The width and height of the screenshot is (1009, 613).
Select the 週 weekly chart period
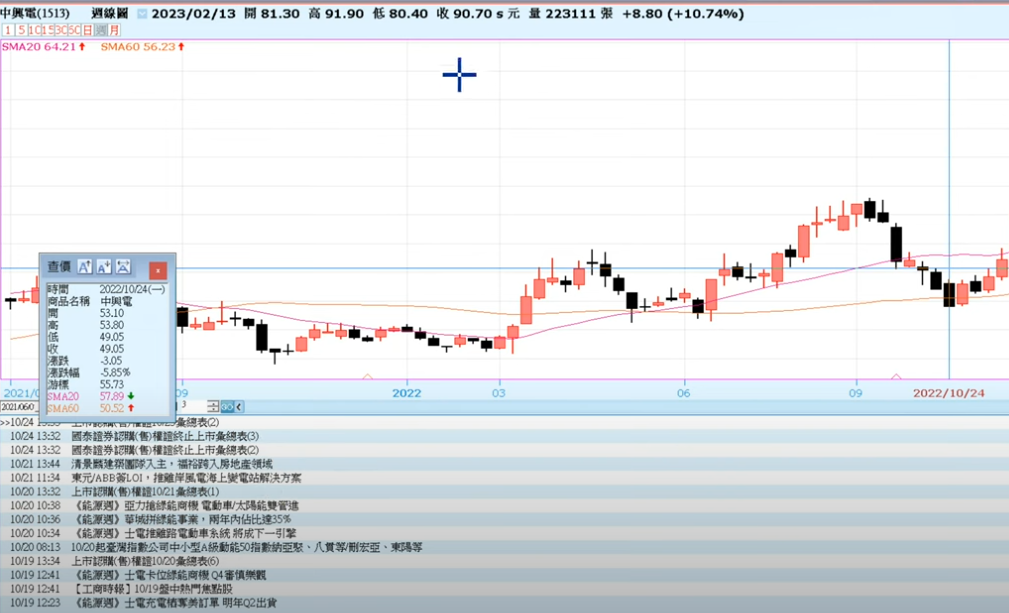pos(100,31)
